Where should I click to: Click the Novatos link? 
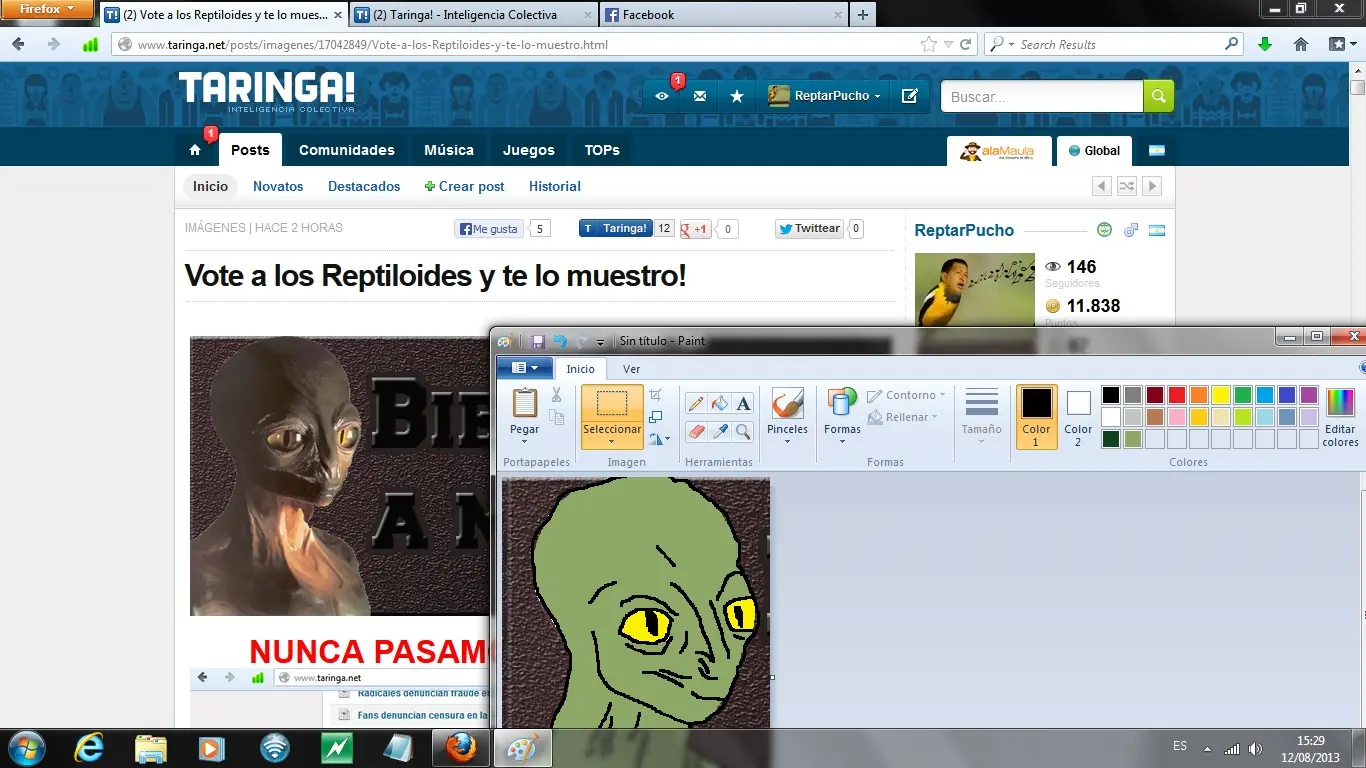tap(278, 187)
